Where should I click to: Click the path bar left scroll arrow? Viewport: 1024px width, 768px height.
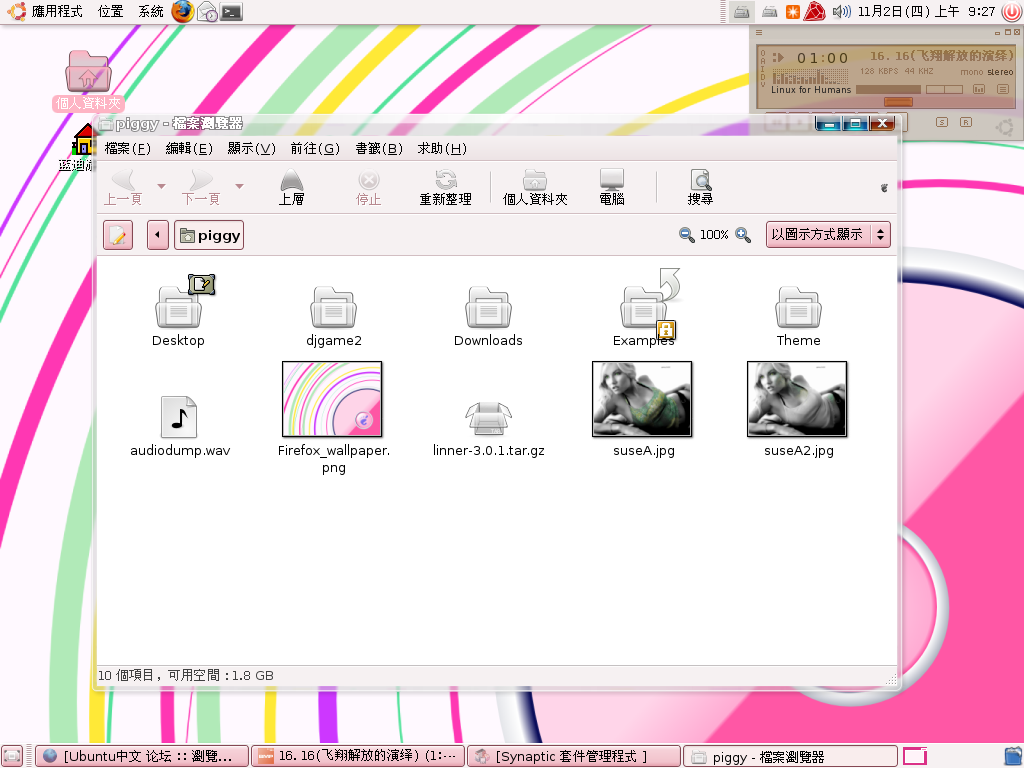[157, 235]
